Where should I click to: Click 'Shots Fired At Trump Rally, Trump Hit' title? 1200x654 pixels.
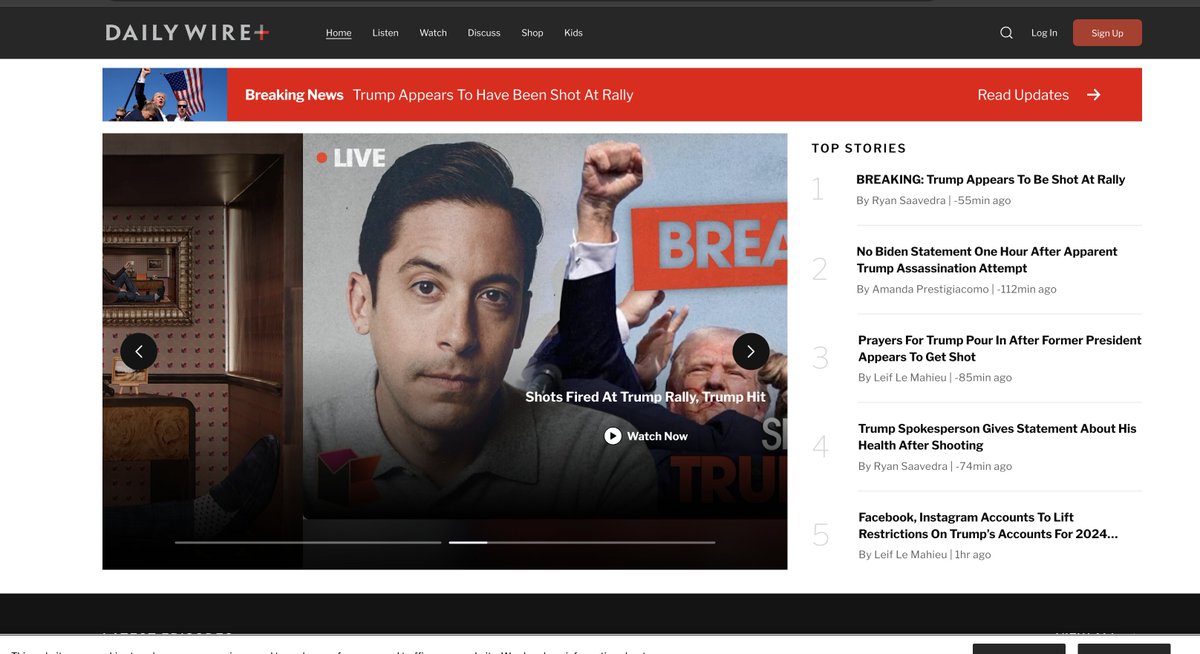[646, 397]
